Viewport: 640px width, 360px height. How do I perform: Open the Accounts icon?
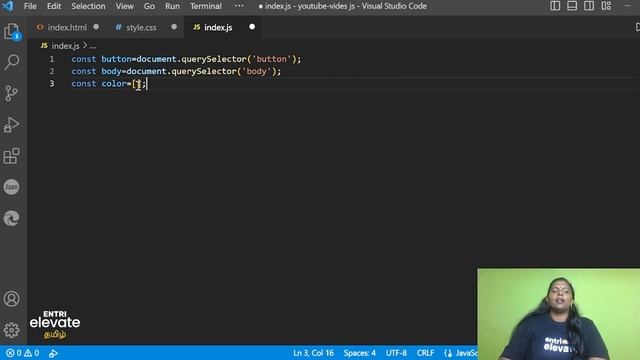coord(11,299)
